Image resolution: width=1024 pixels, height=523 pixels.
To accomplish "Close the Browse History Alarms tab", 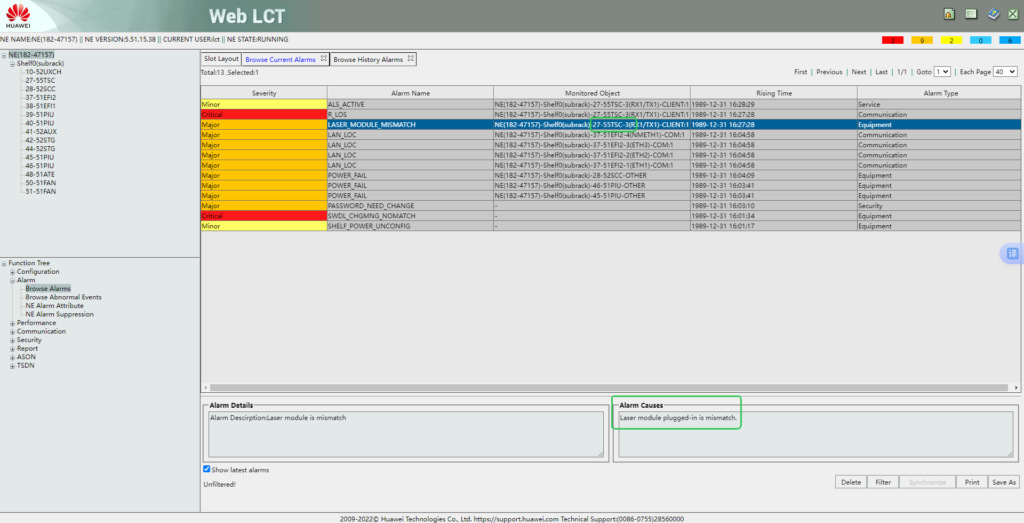I will coord(410,60).
